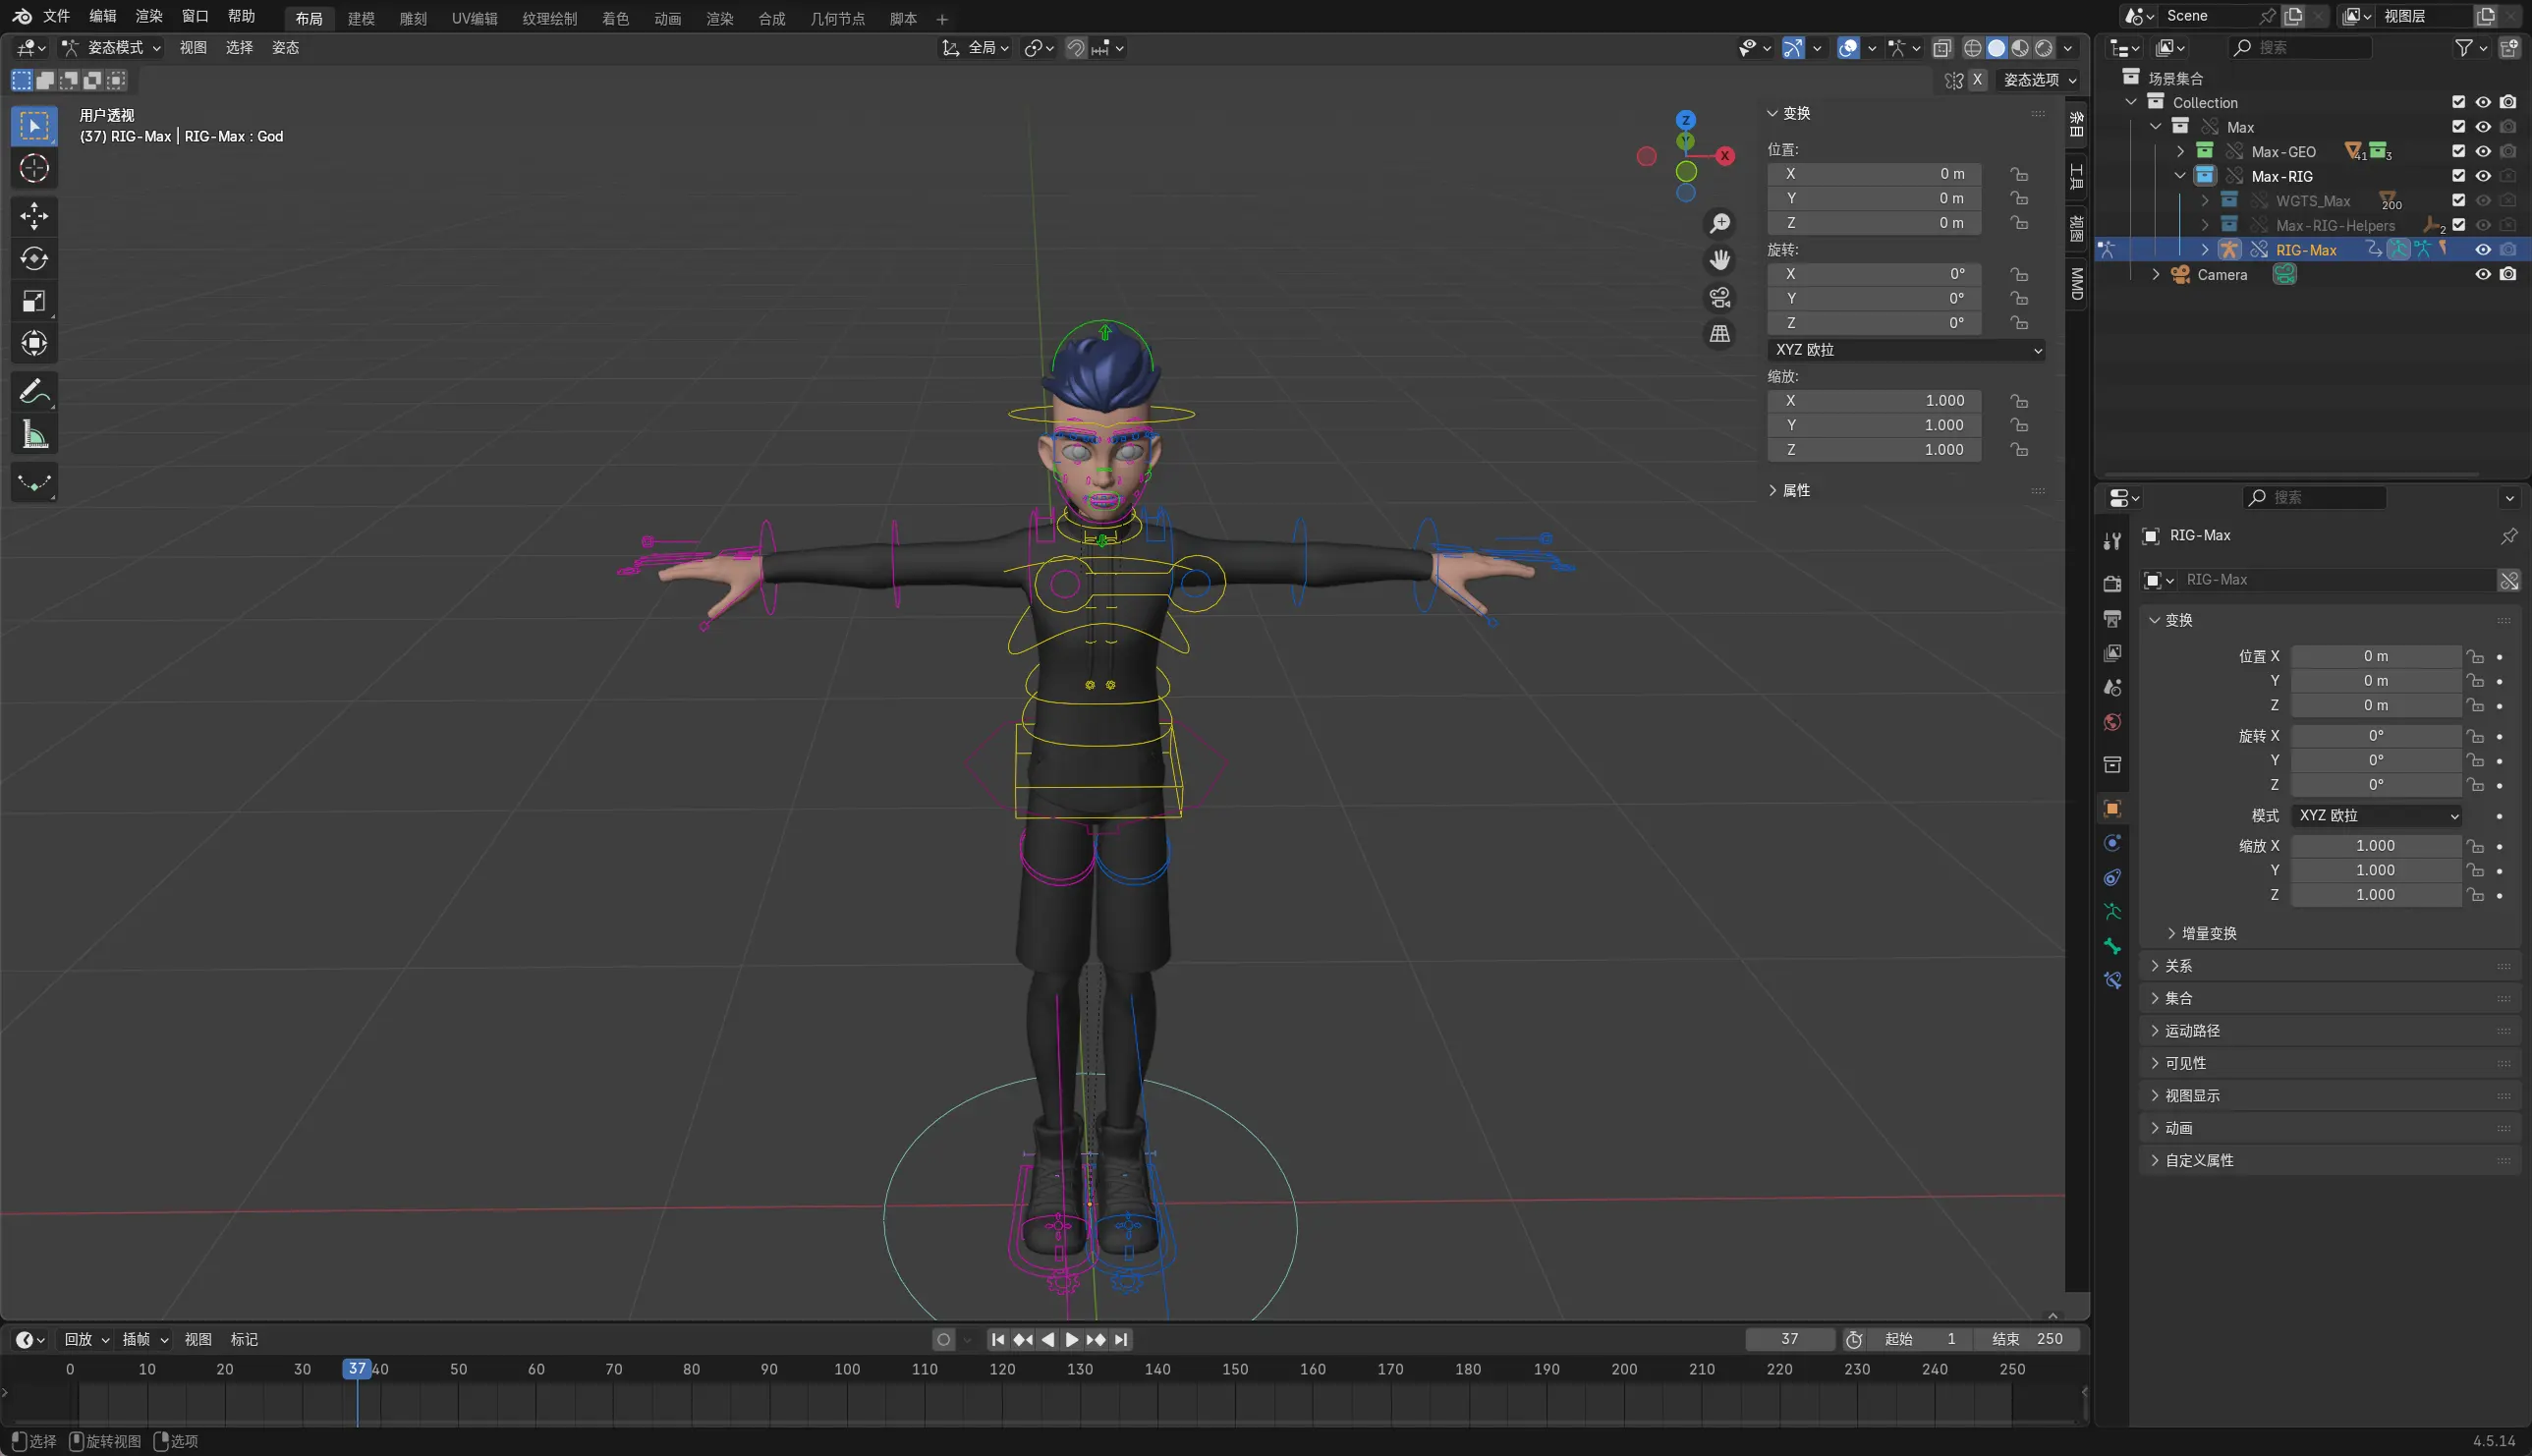Open the Render properties tab icon
The height and width of the screenshot is (1456, 2532).
pos(2112,583)
